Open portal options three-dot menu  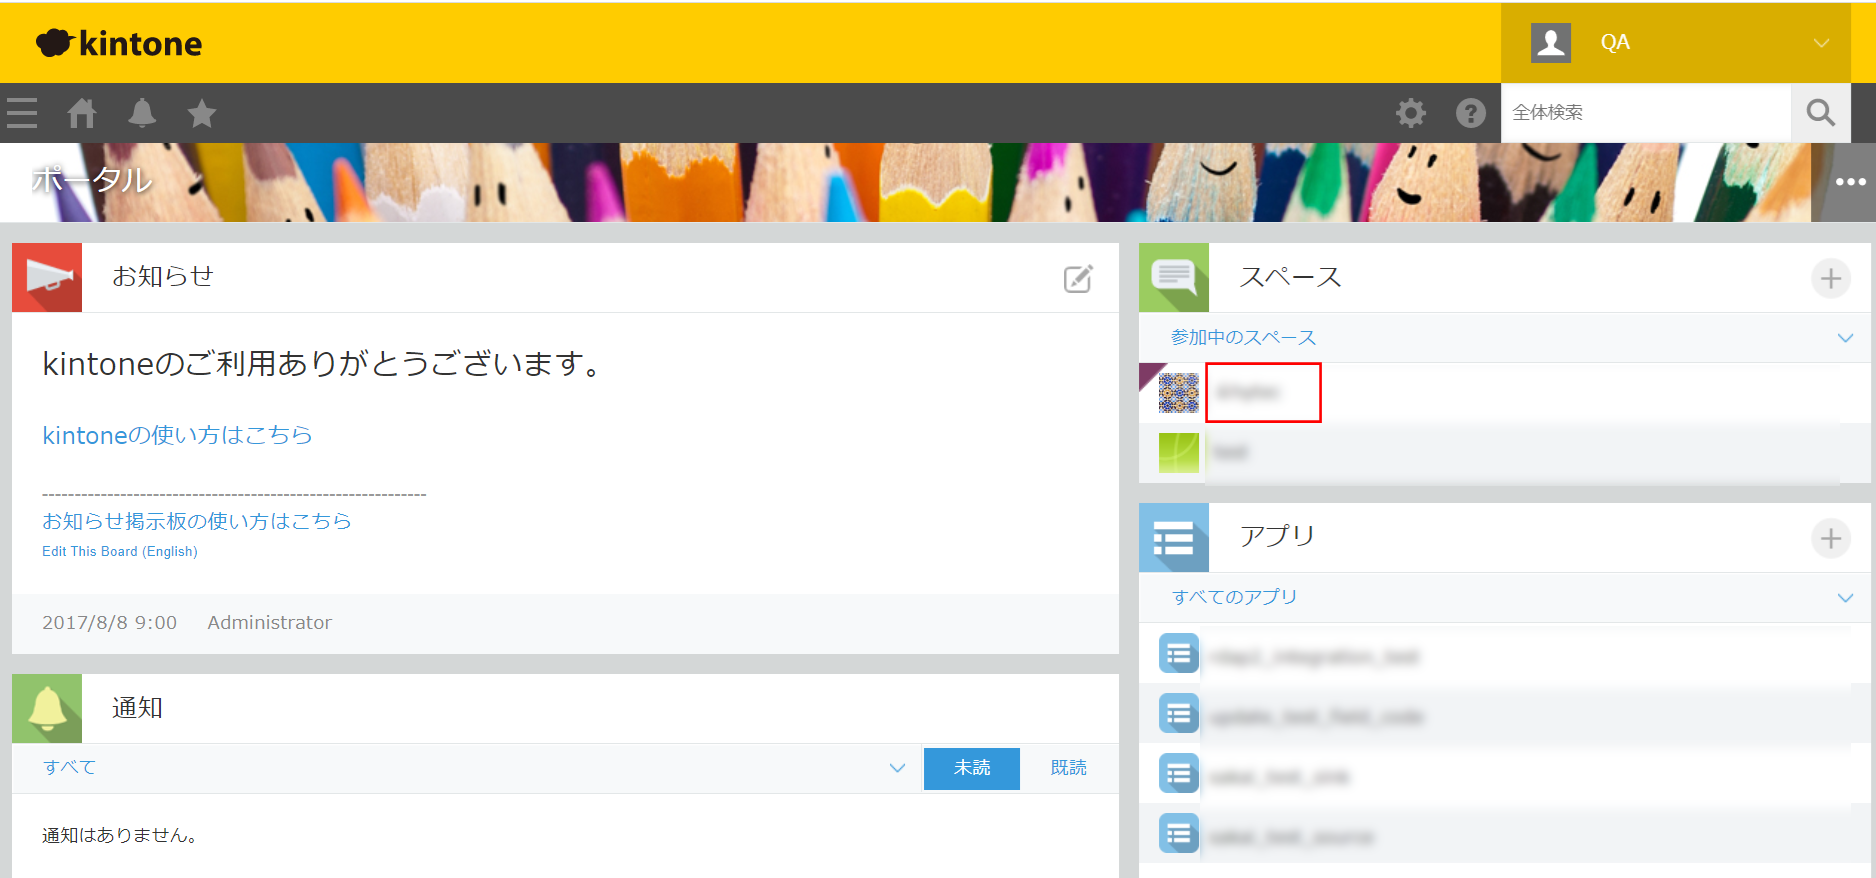pyautogui.click(x=1850, y=182)
